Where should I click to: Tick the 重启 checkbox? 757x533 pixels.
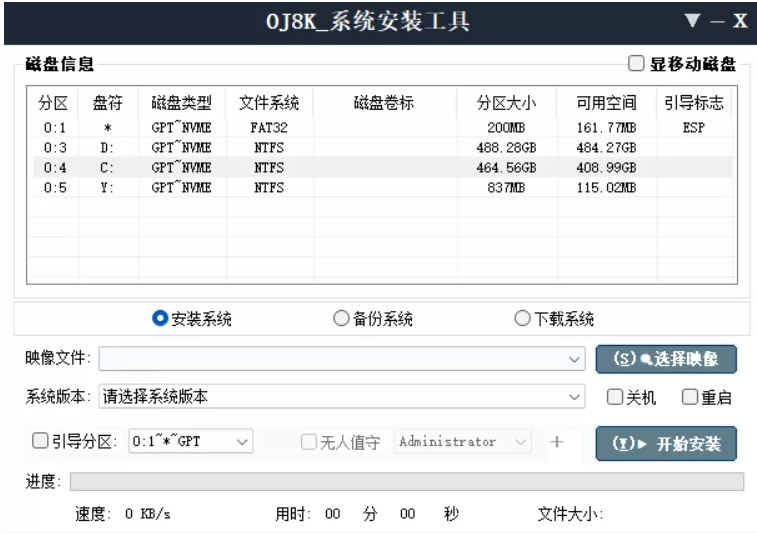point(689,397)
